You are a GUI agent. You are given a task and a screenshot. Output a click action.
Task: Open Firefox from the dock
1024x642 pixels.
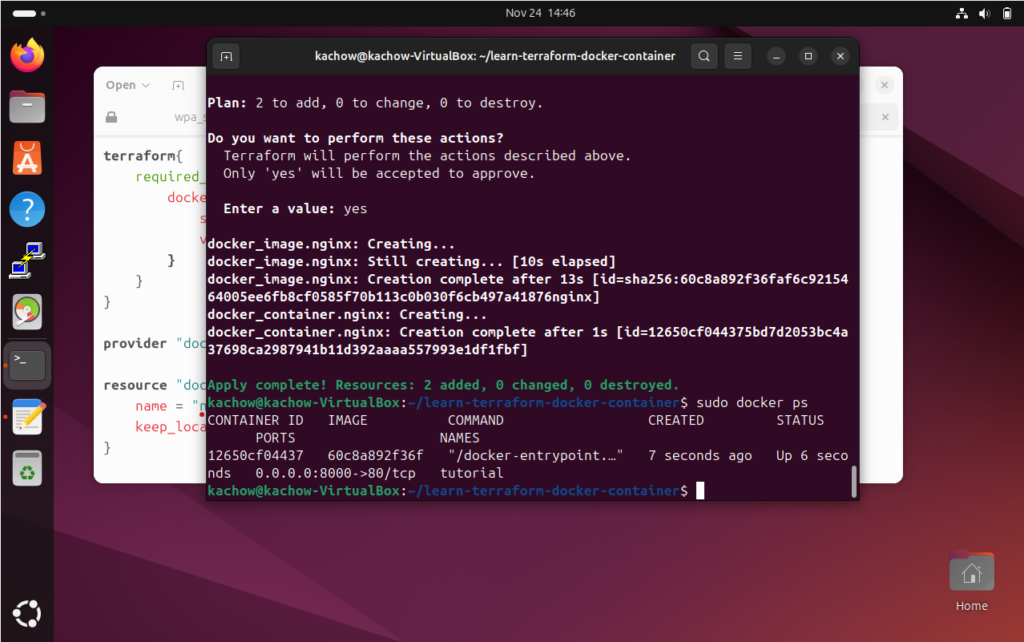[x=27, y=56]
